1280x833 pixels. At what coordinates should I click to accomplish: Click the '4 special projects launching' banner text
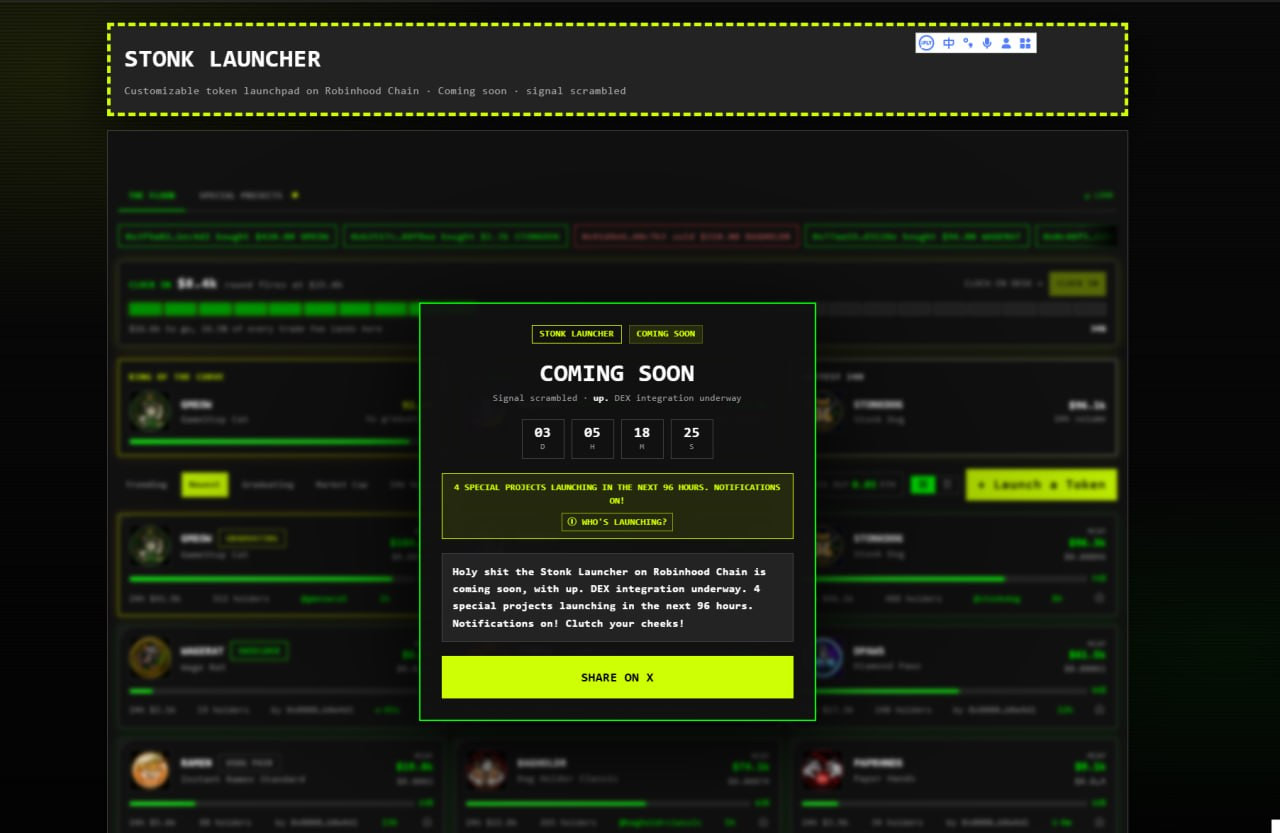617,493
